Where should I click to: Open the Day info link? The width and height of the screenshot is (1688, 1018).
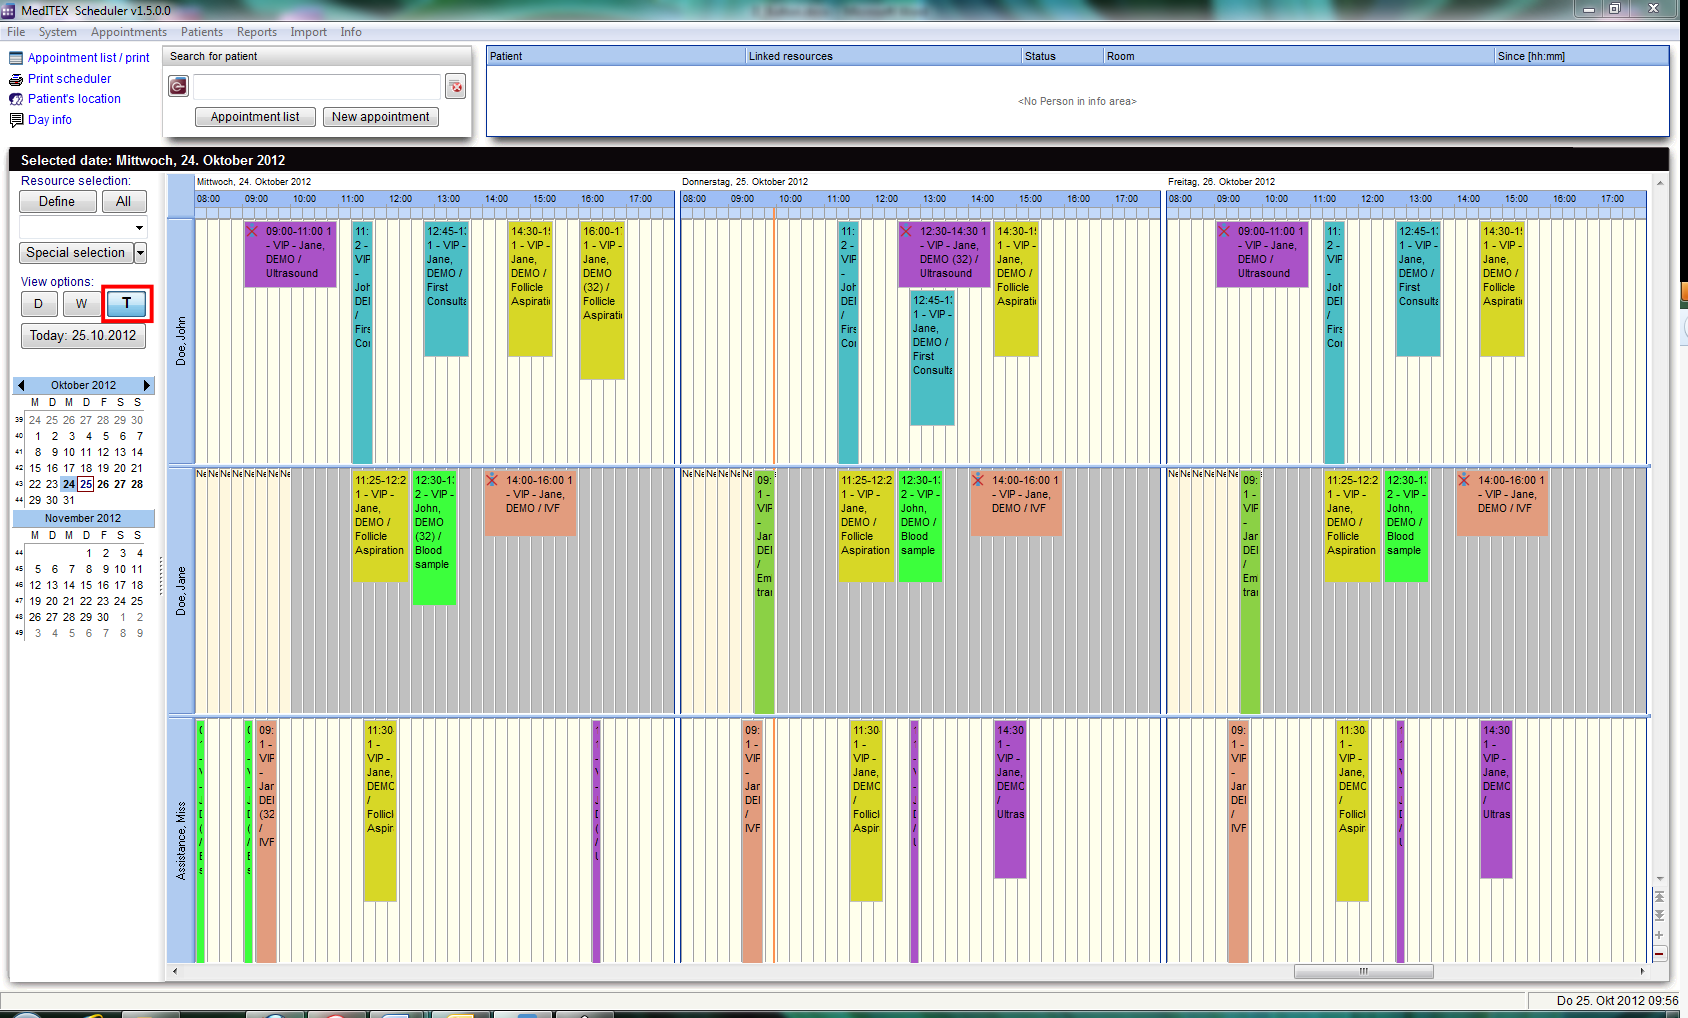[x=50, y=120]
